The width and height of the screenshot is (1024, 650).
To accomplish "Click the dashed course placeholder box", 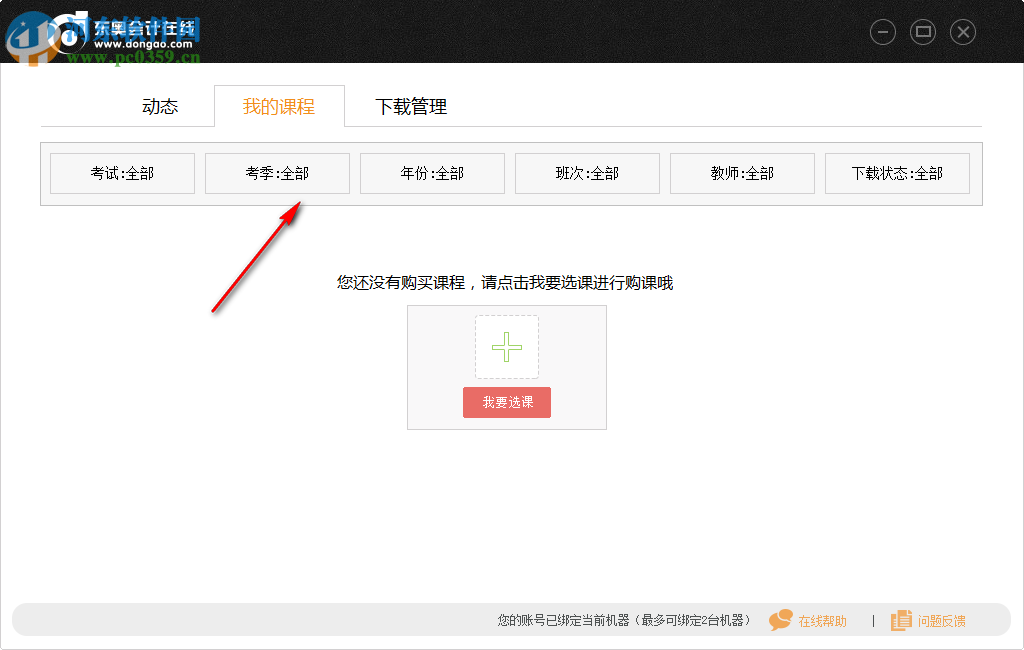I will point(506,347).
